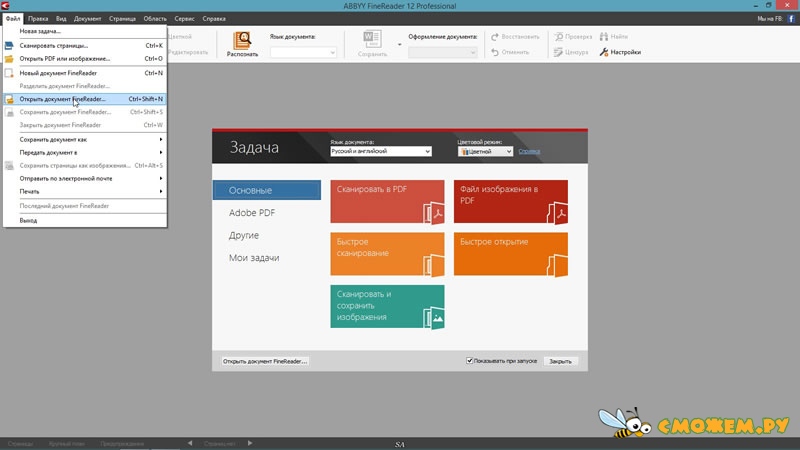Click the Настройки wrench icon
Viewport: 800px width, 450px height.
coord(604,52)
